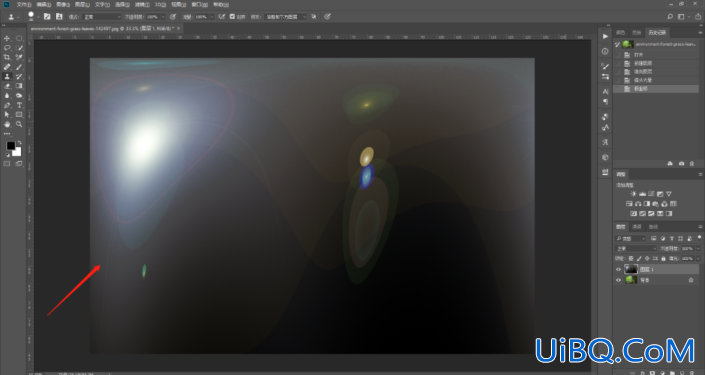Open the layer blend mode dropdown

636,248
